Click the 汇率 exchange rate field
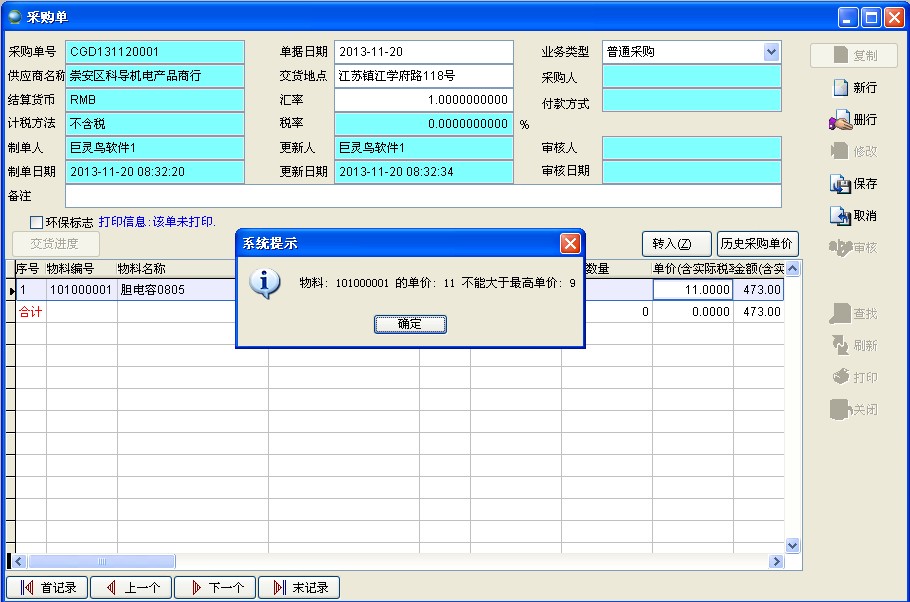This screenshot has width=910, height=602. pos(423,100)
